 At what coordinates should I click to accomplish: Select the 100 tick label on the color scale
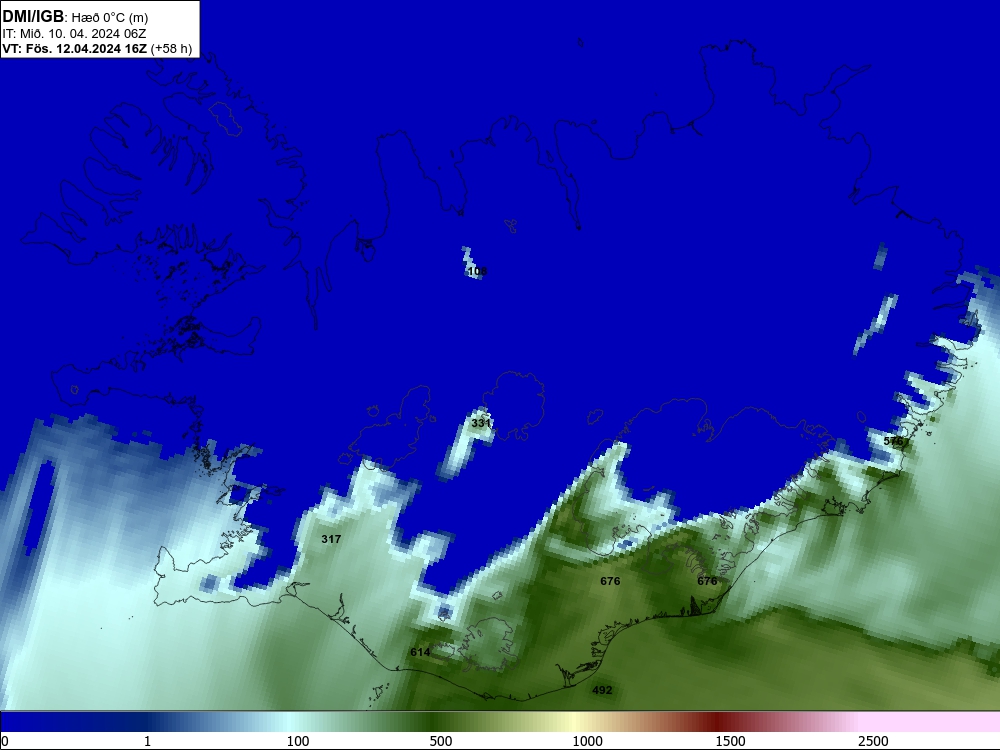pos(298,741)
